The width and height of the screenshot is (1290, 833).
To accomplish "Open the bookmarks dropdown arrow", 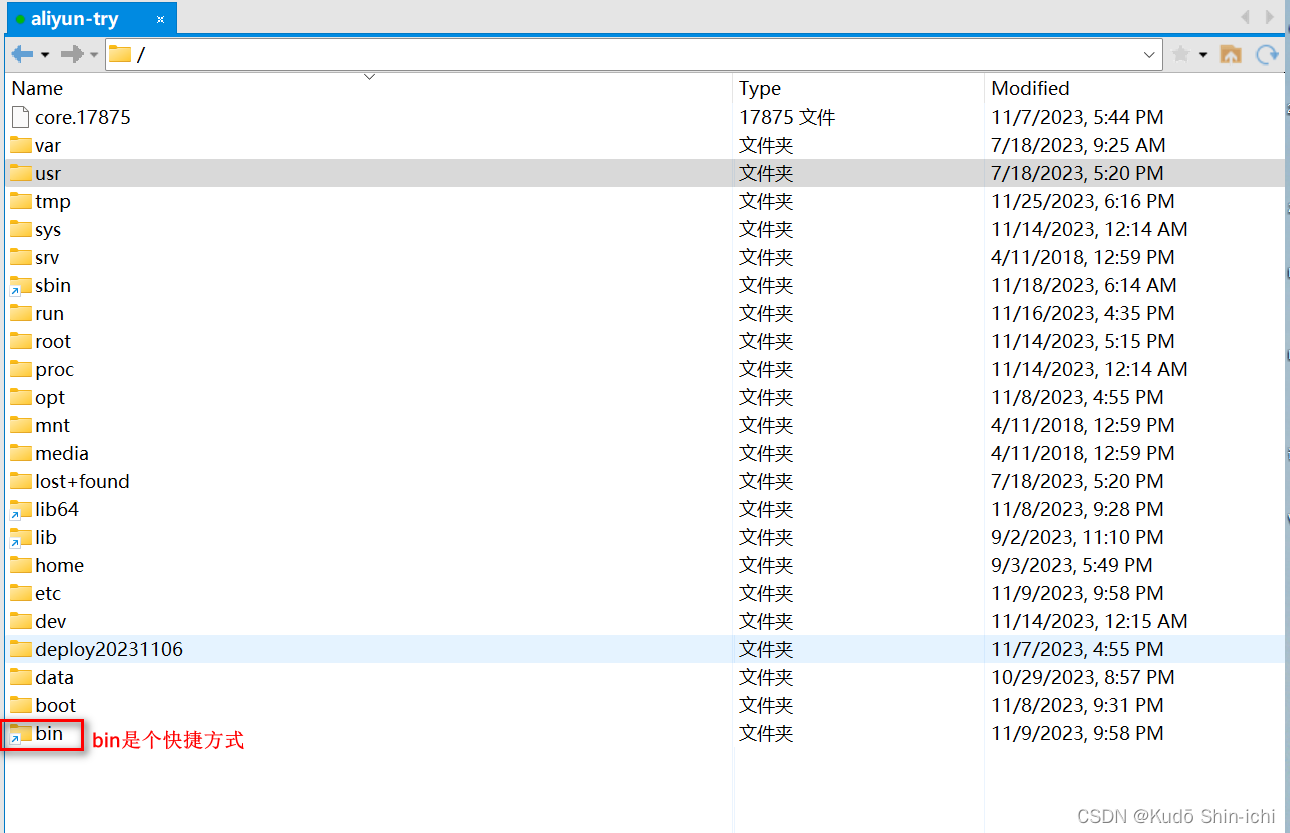I will 1203,55.
